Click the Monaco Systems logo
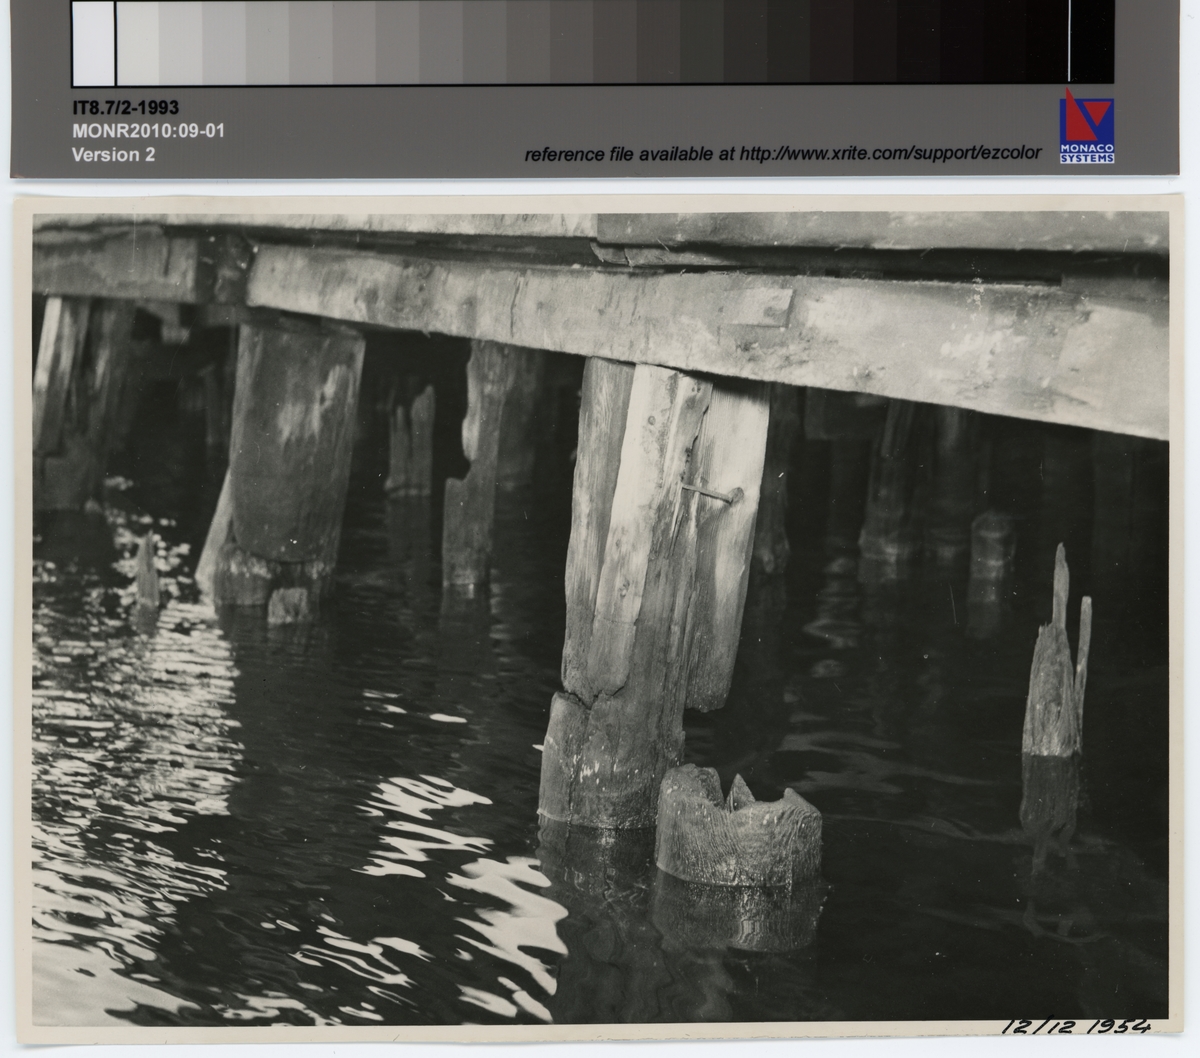The width and height of the screenshot is (1200, 1058). click(1087, 118)
